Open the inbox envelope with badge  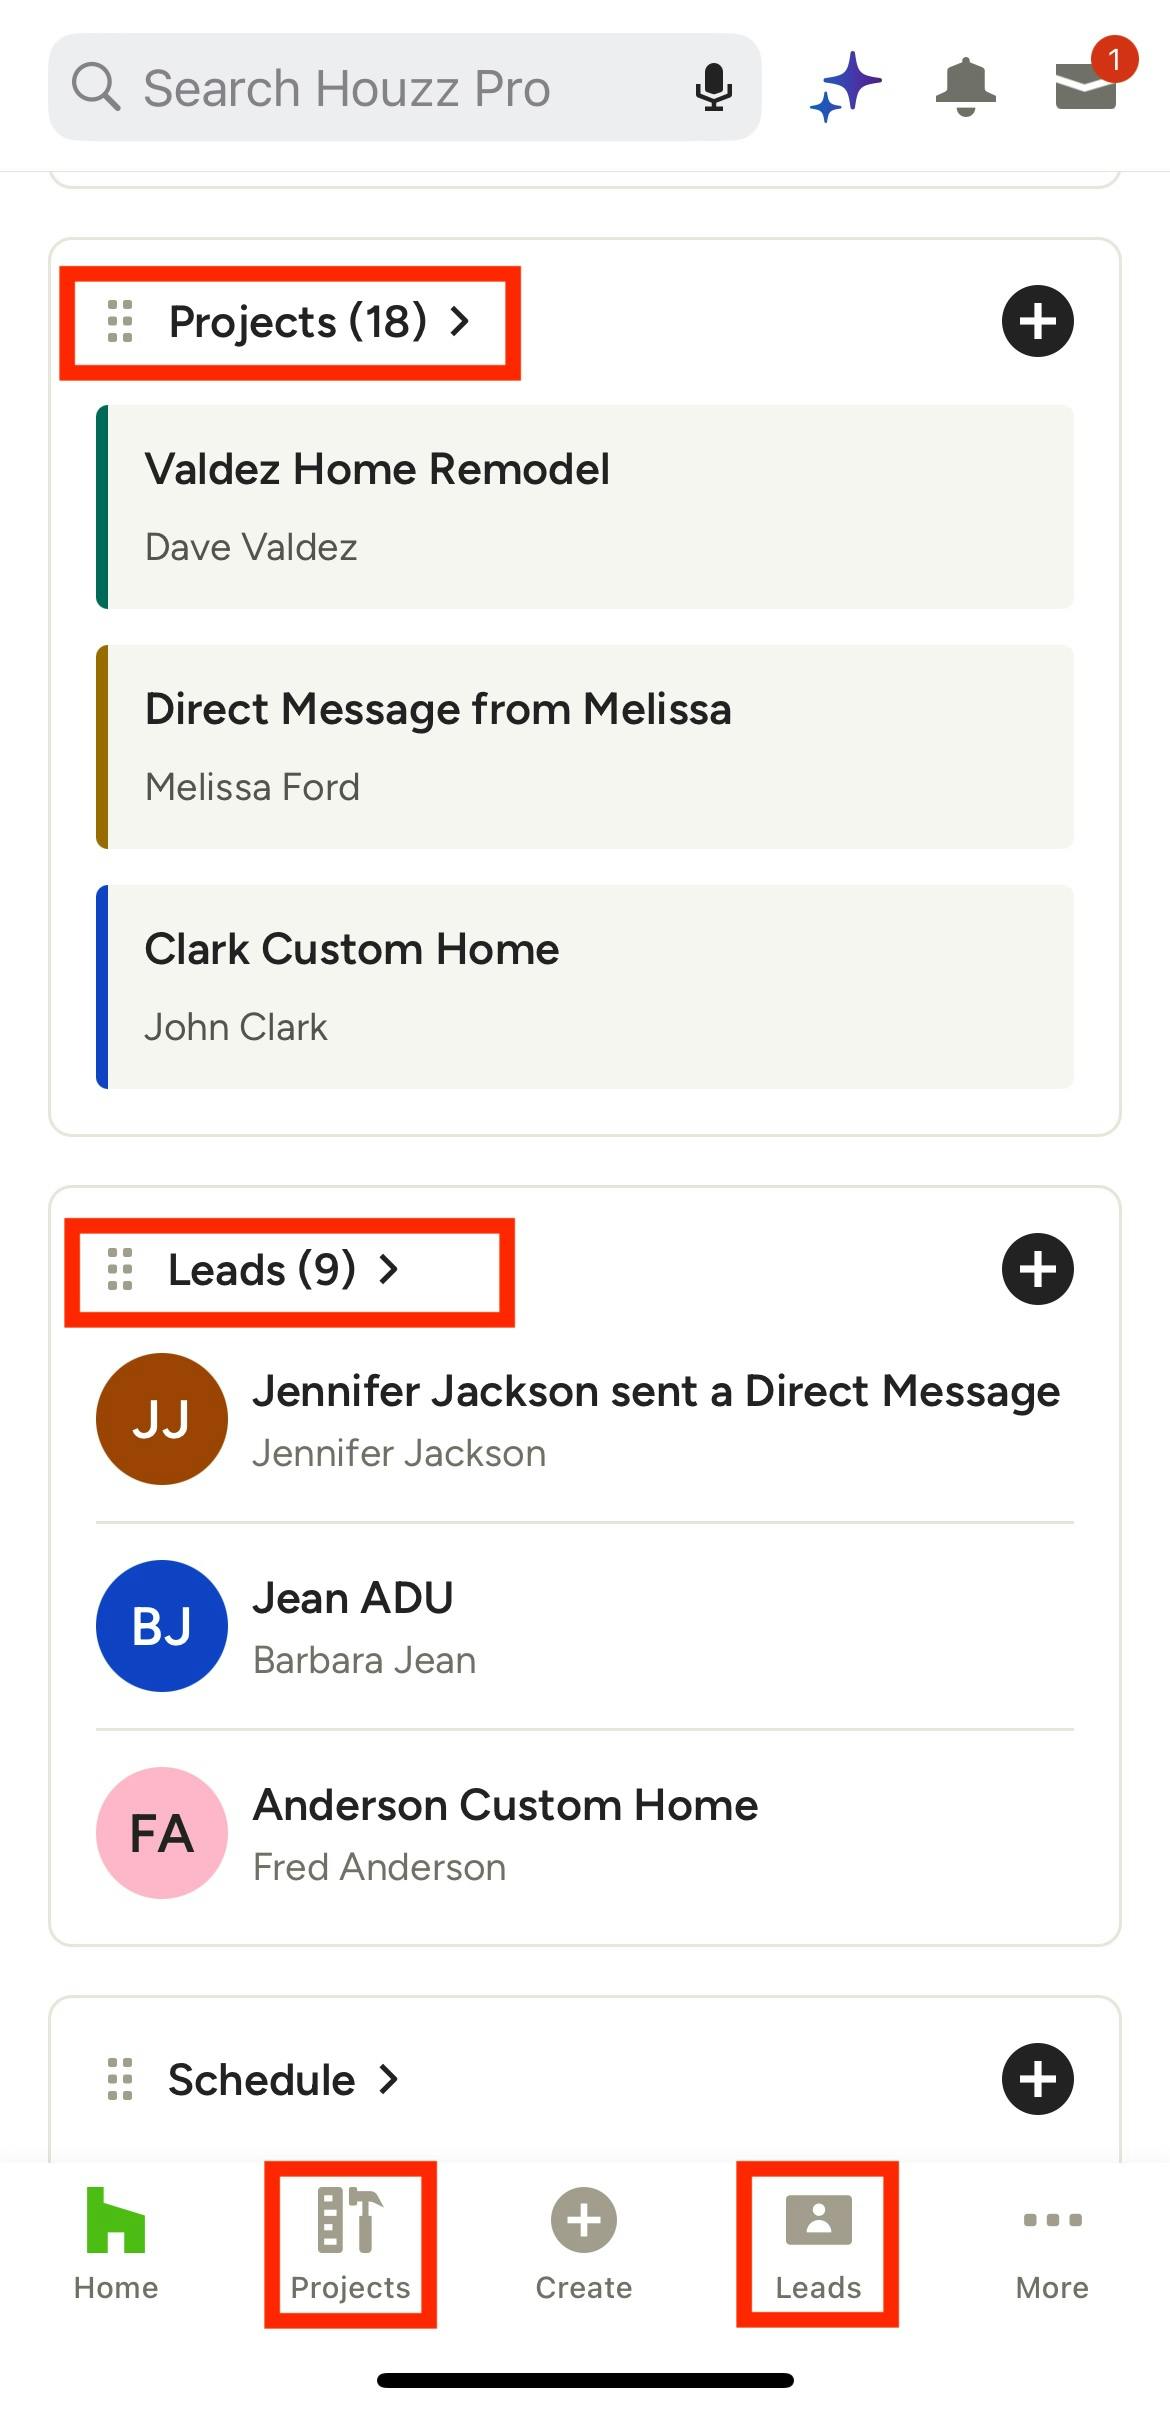pos(1087,84)
